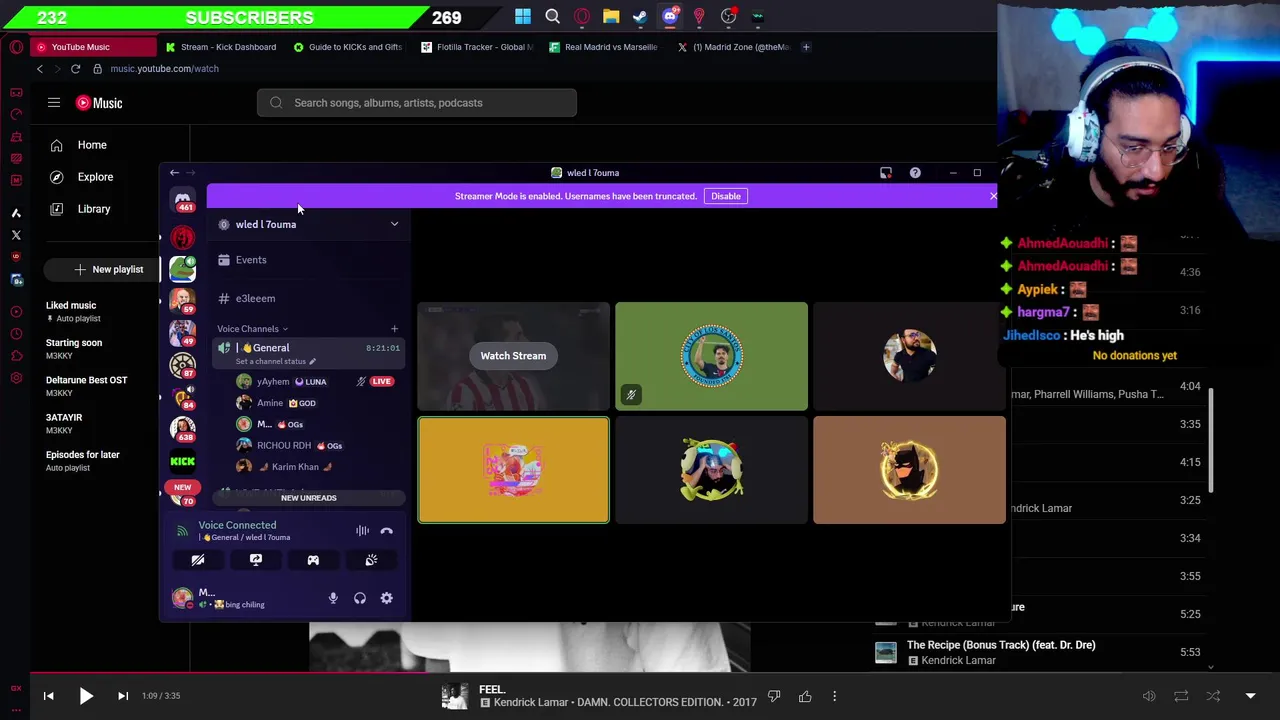Focus the Search songs, albums, artists field

point(417,103)
